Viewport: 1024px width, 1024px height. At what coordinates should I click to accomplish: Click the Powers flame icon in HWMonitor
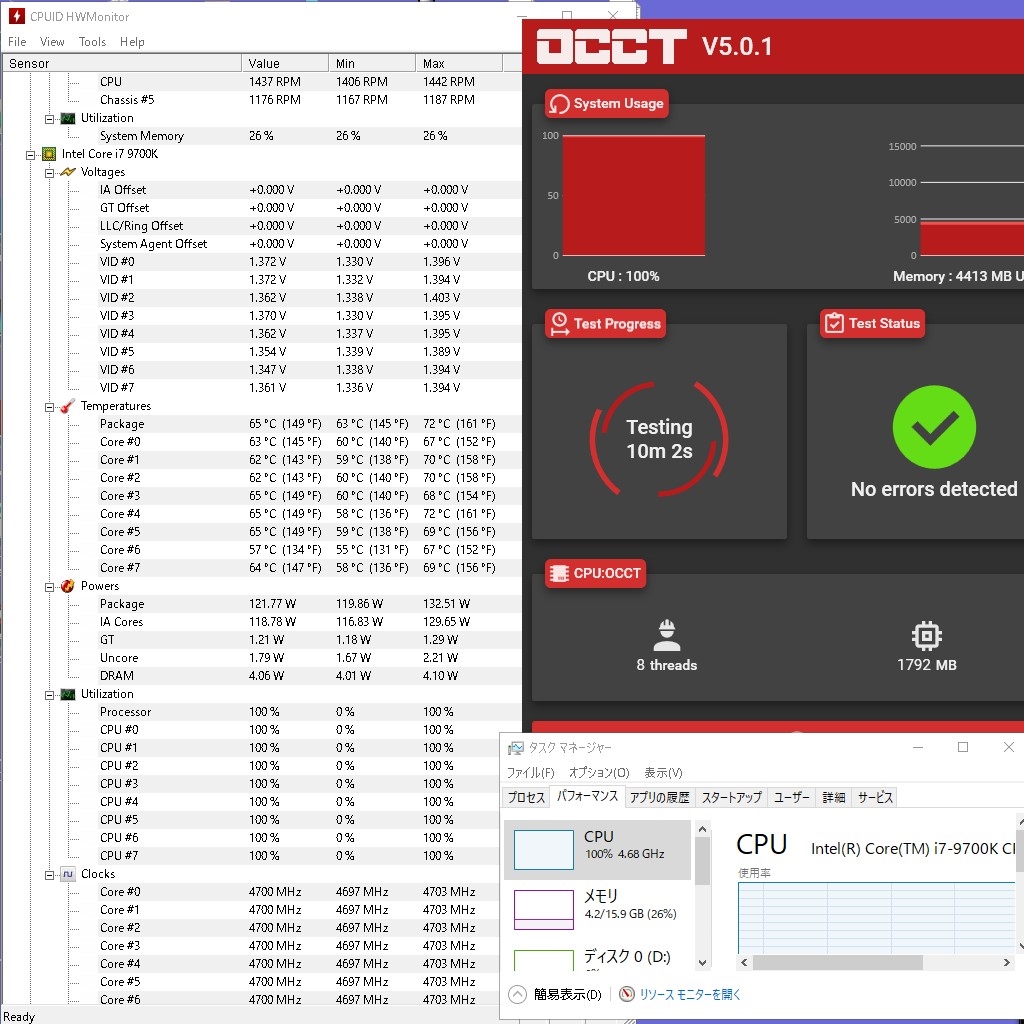tap(68, 586)
